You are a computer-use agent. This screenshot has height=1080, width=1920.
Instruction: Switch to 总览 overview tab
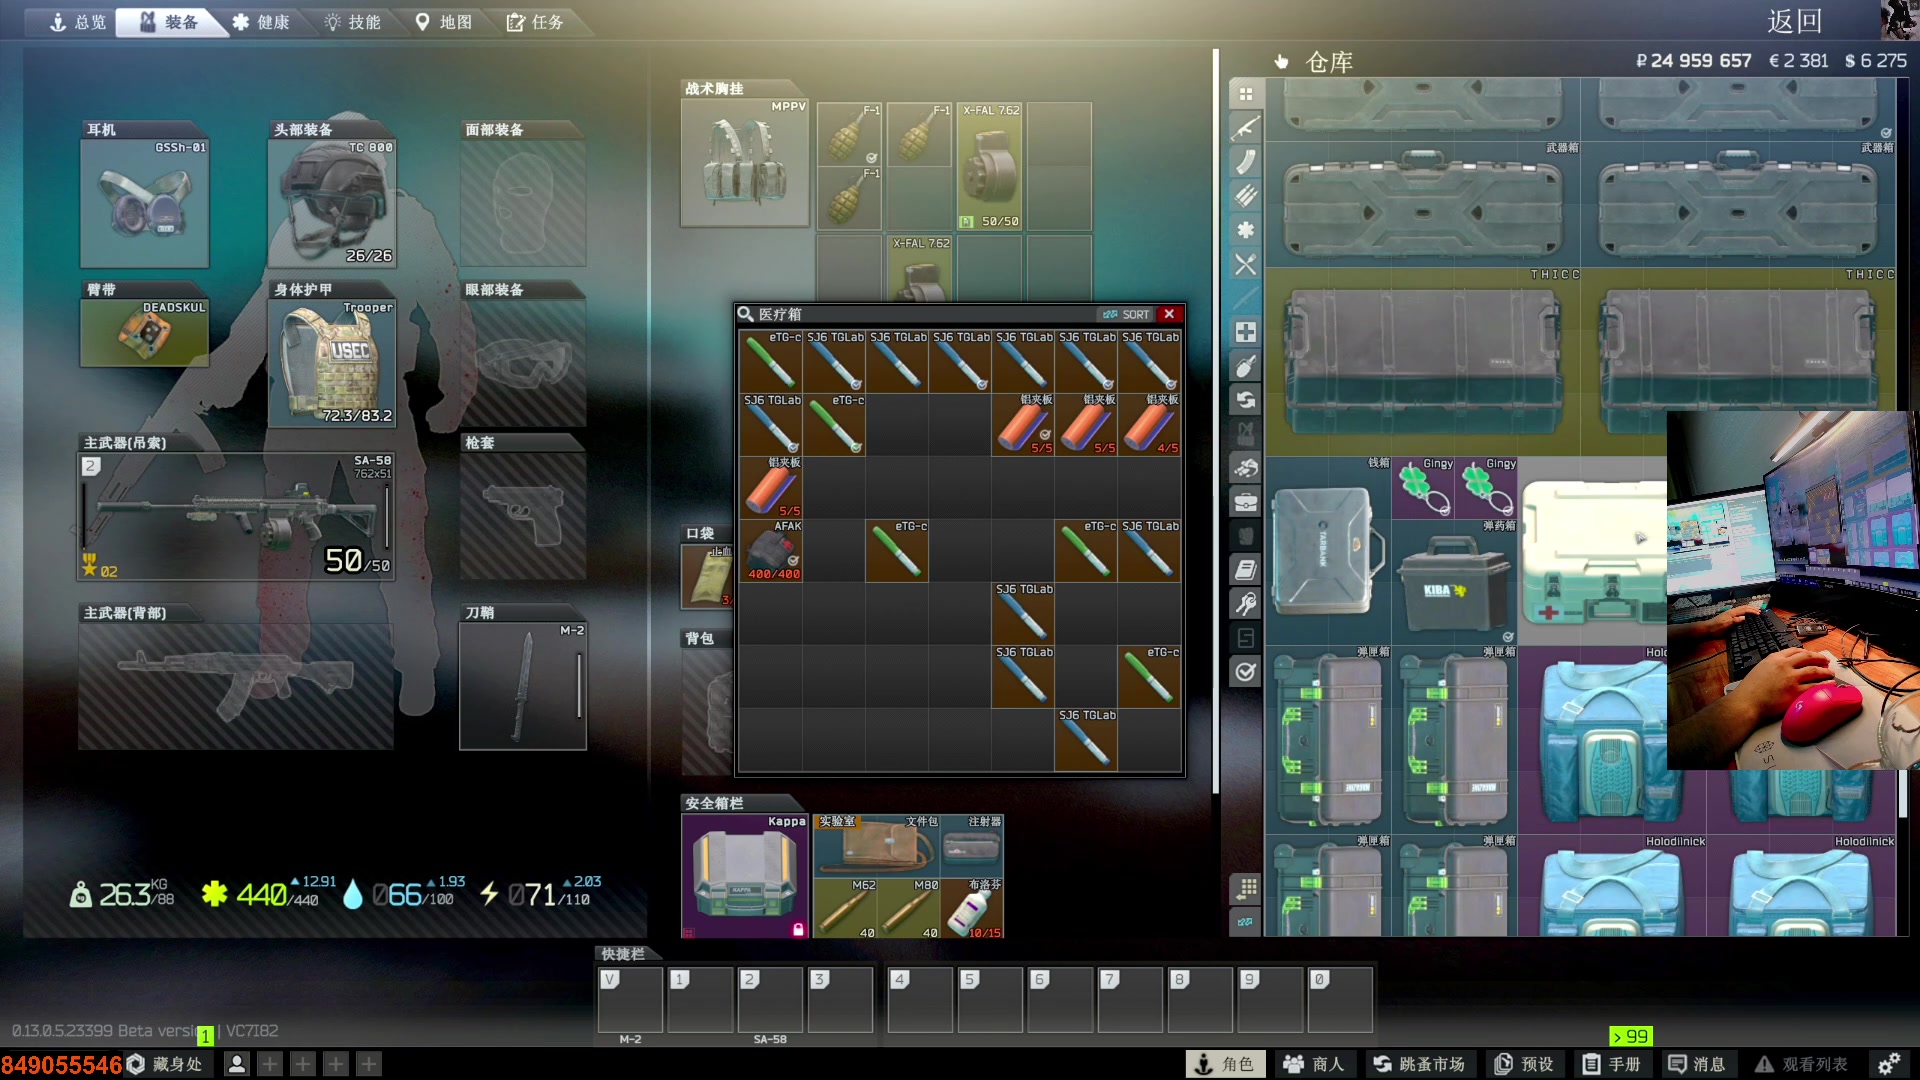78,22
